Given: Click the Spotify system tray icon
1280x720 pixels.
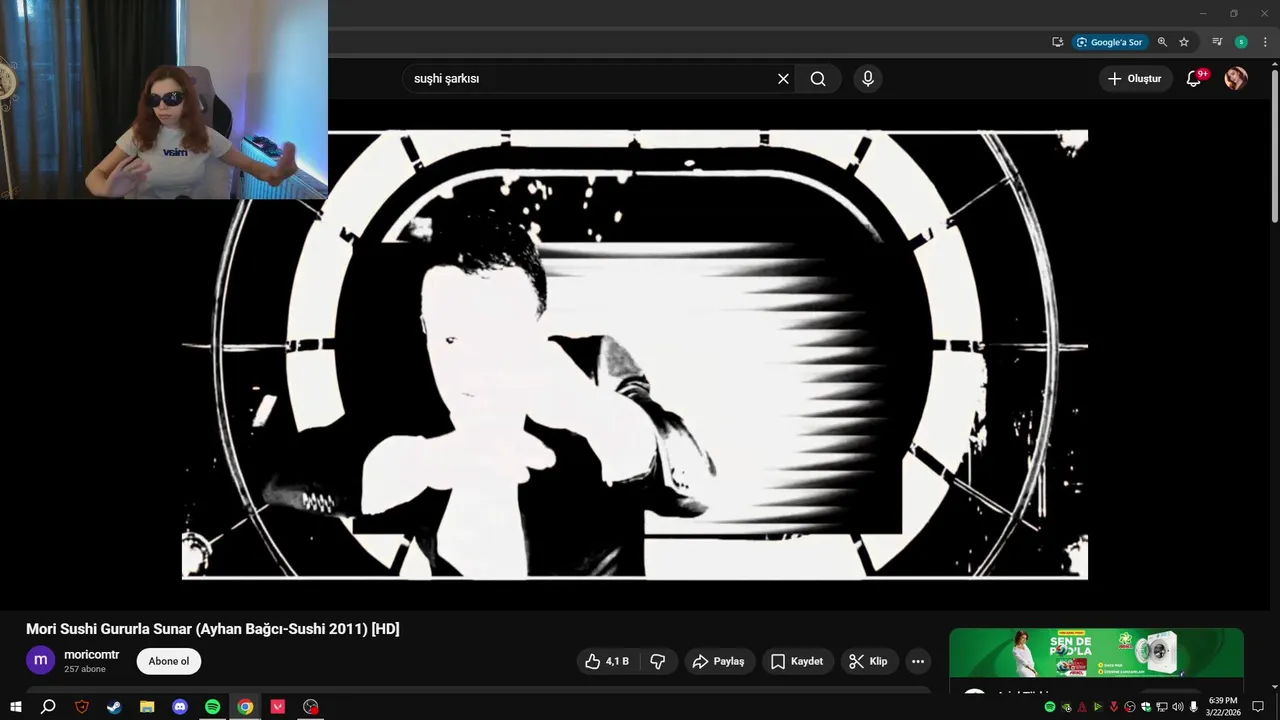Looking at the screenshot, I should click(1050, 707).
